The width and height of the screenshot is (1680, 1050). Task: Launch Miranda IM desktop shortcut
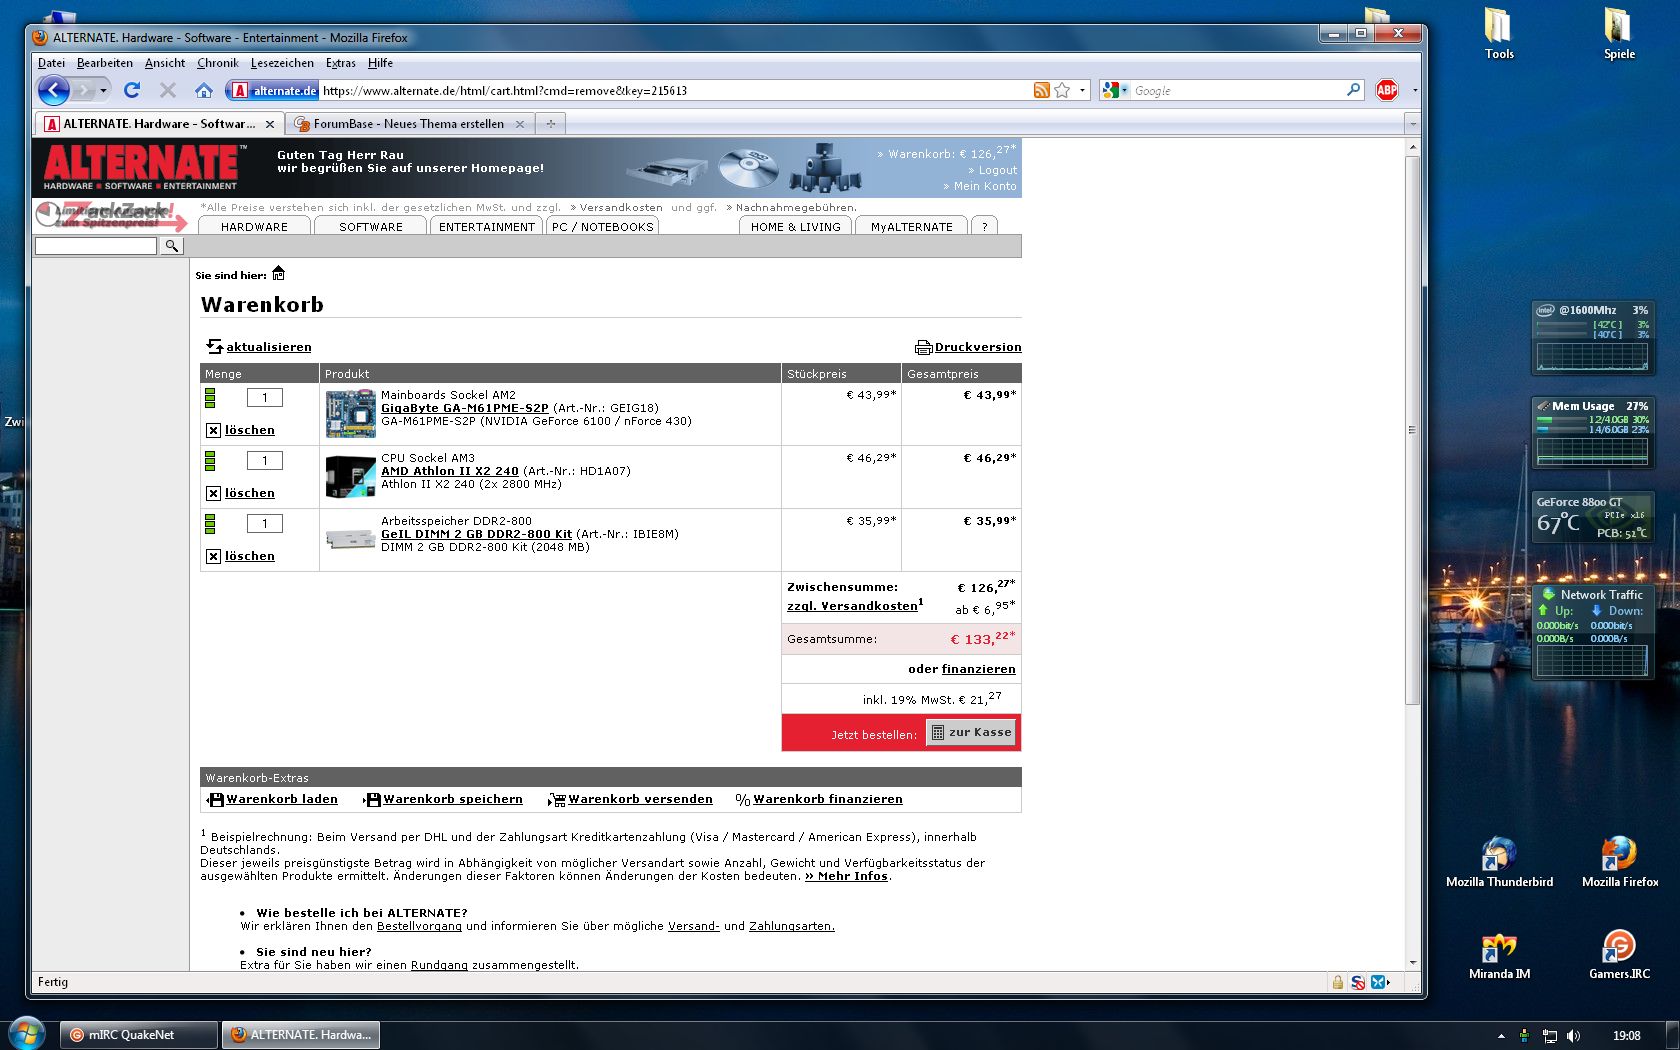click(1499, 955)
